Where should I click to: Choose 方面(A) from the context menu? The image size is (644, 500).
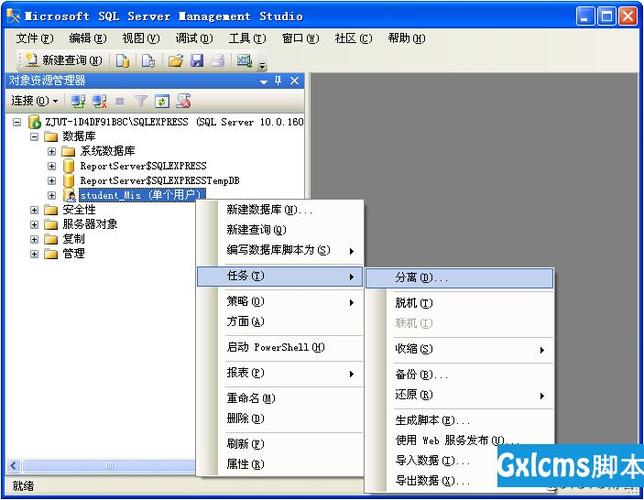(x=280, y=322)
